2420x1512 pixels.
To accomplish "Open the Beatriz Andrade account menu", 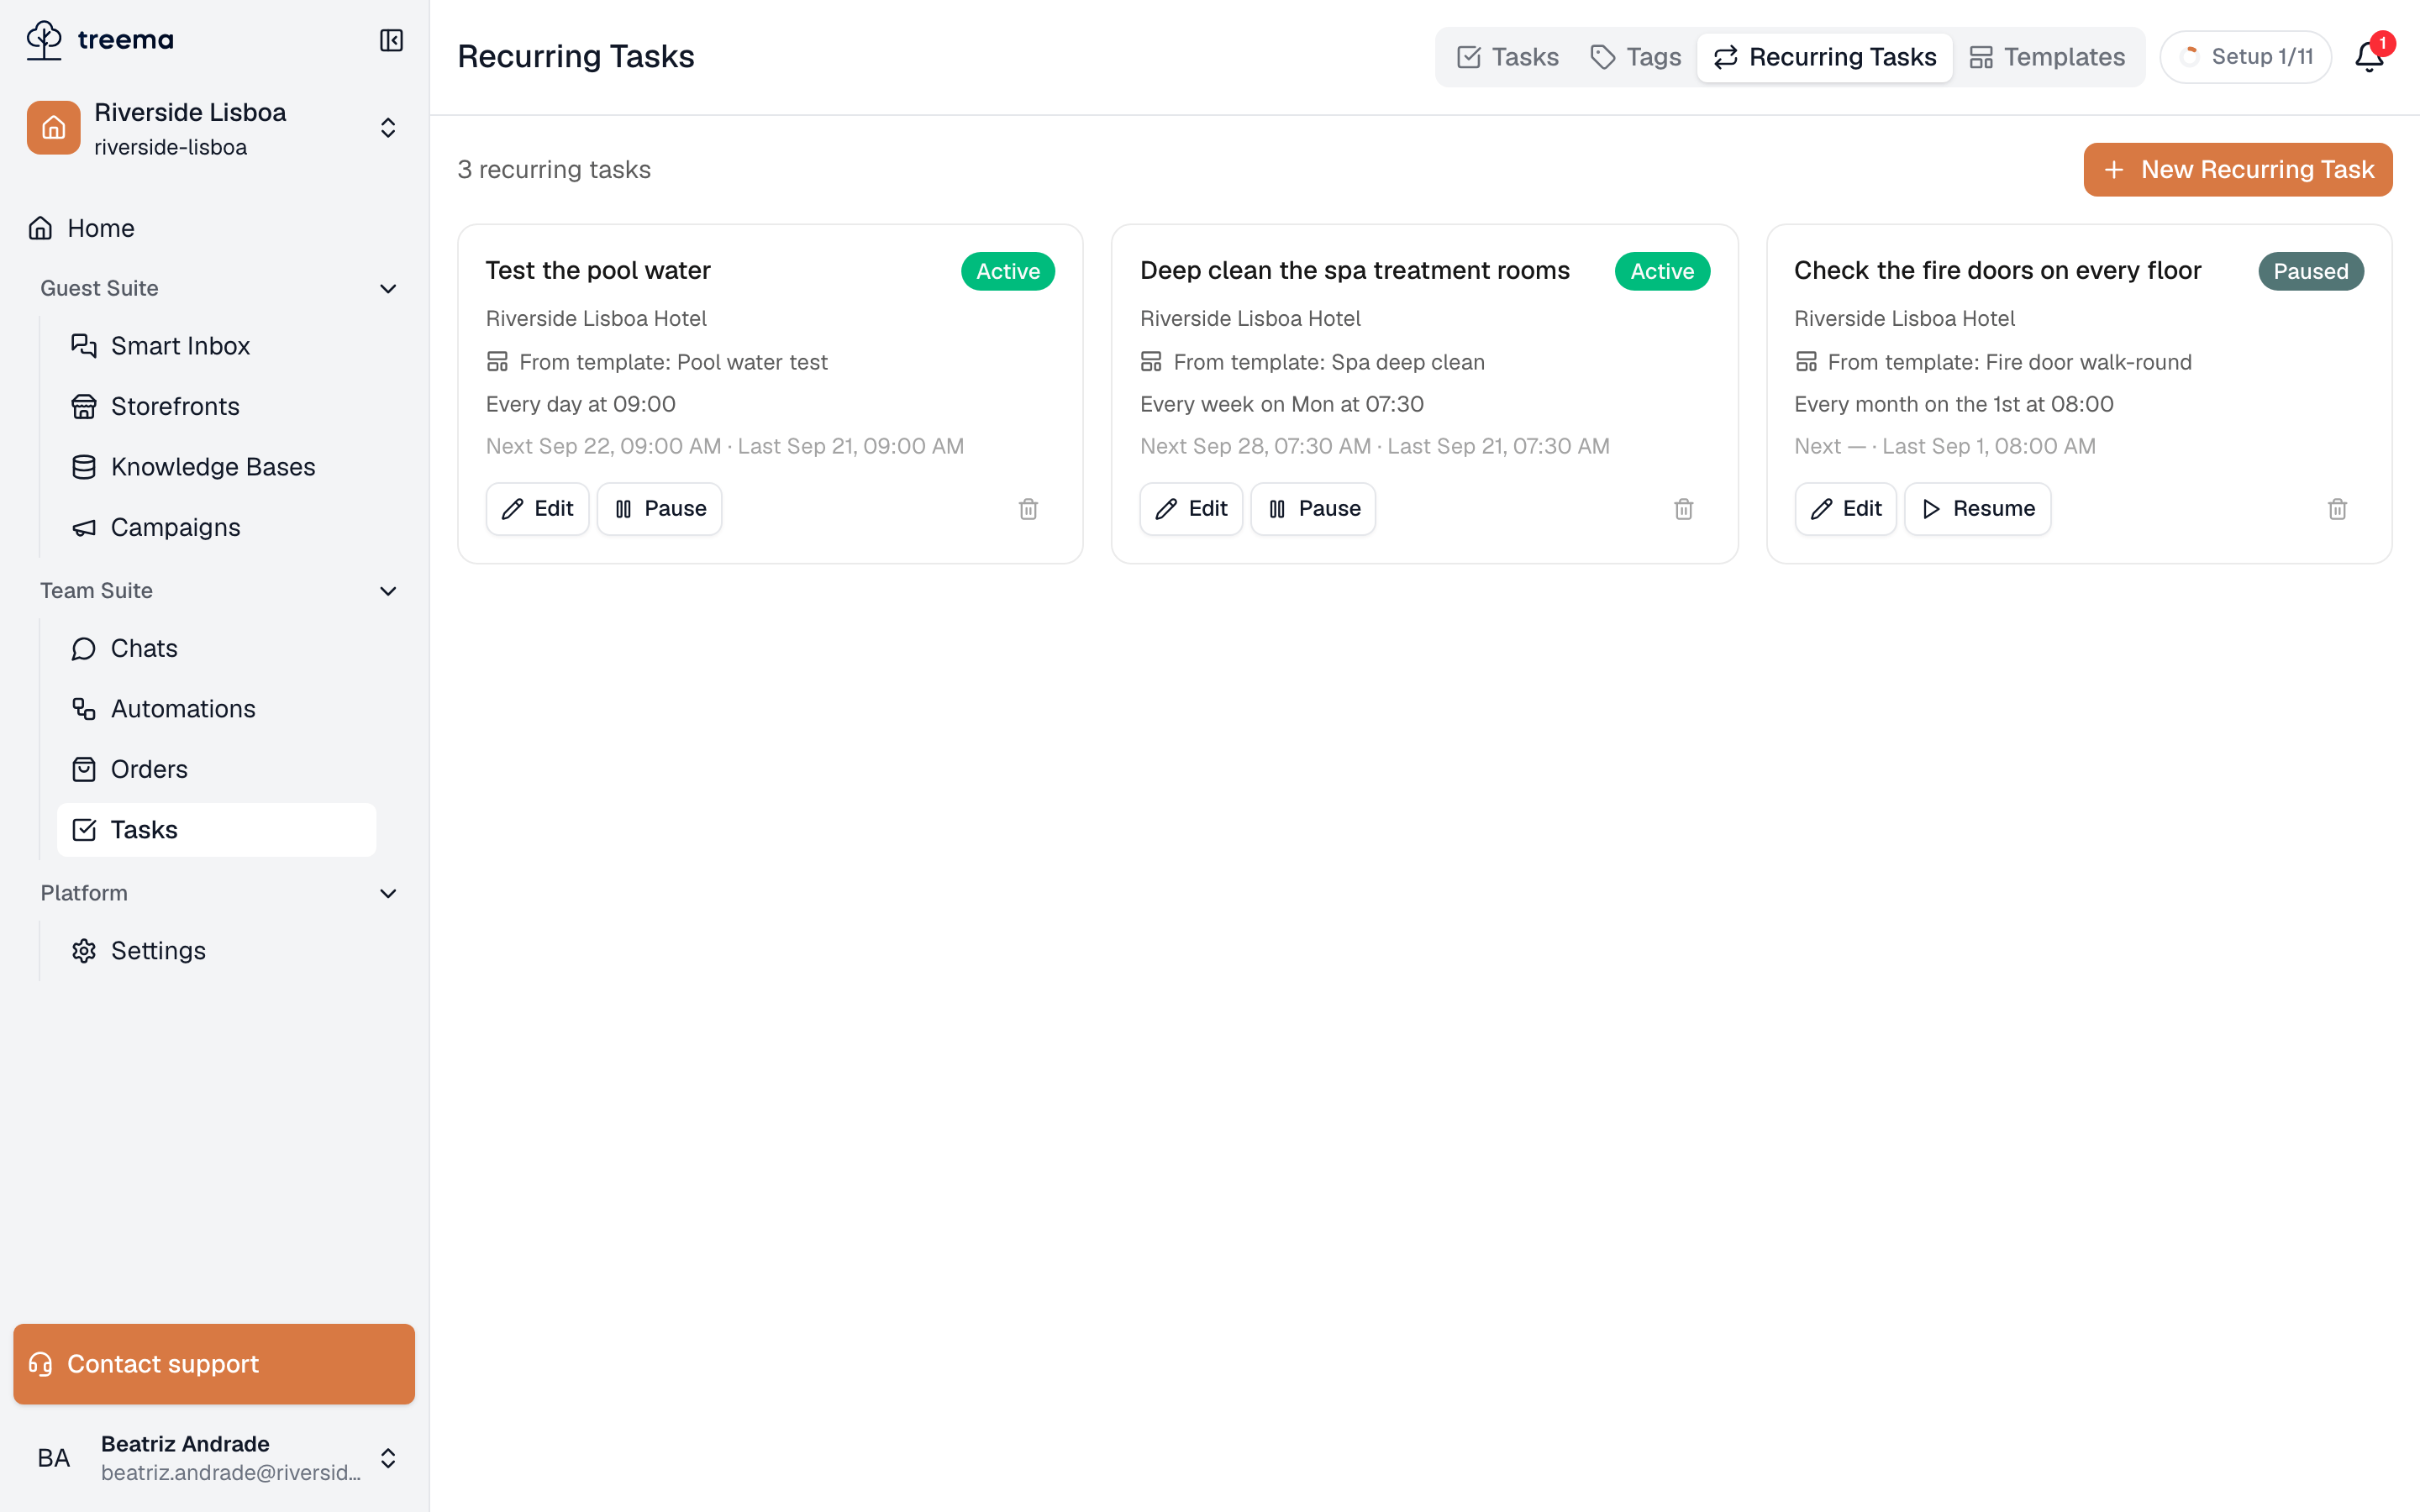I will (x=214, y=1458).
